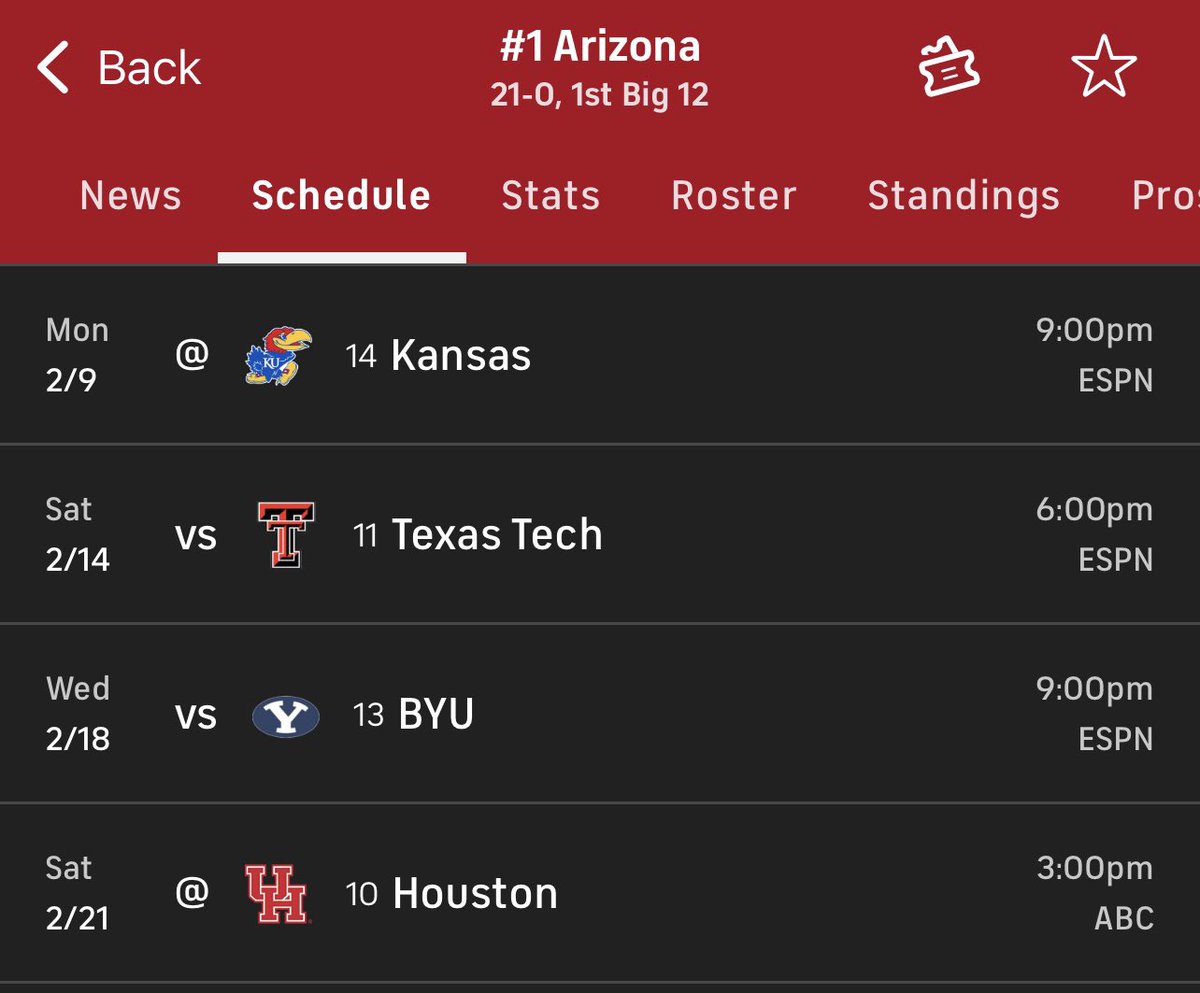Tap the Kansas Jayhawk logo
Screen dimensions: 1200x993
point(279,356)
